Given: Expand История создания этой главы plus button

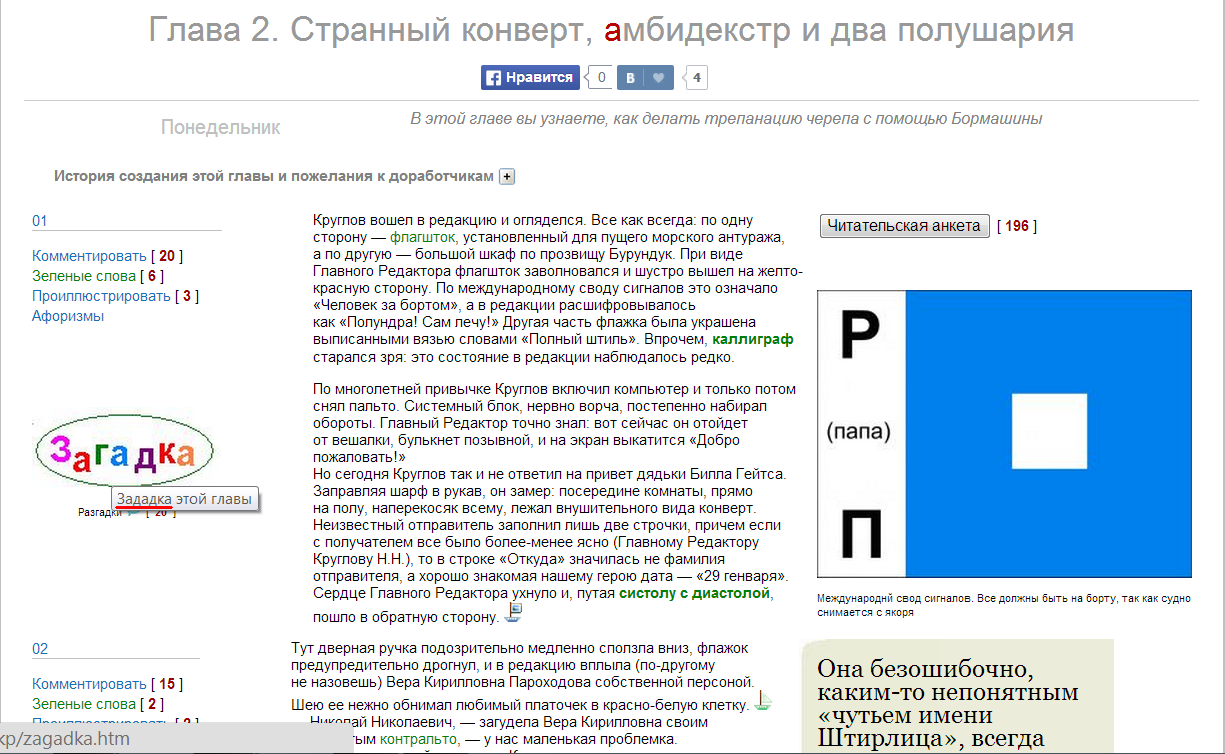Looking at the screenshot, I should tap(507, 177).
